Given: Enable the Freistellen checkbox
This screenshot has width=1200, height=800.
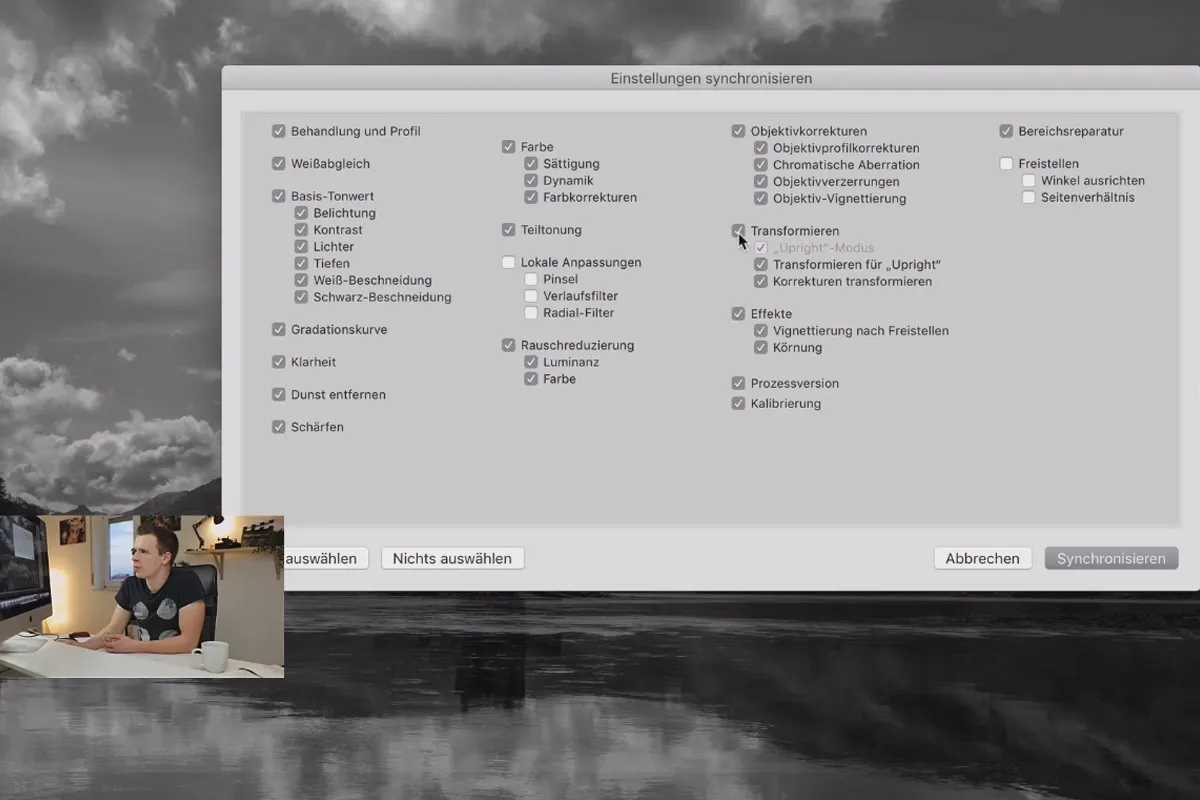Looking at the screenshot, I should pos(1007,163).
